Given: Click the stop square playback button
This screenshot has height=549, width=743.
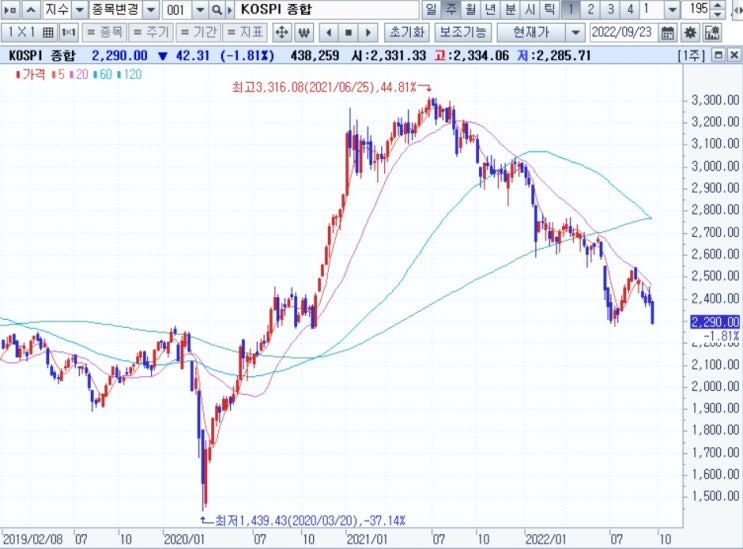Looking at the screenshot, I should pos(348,32).
